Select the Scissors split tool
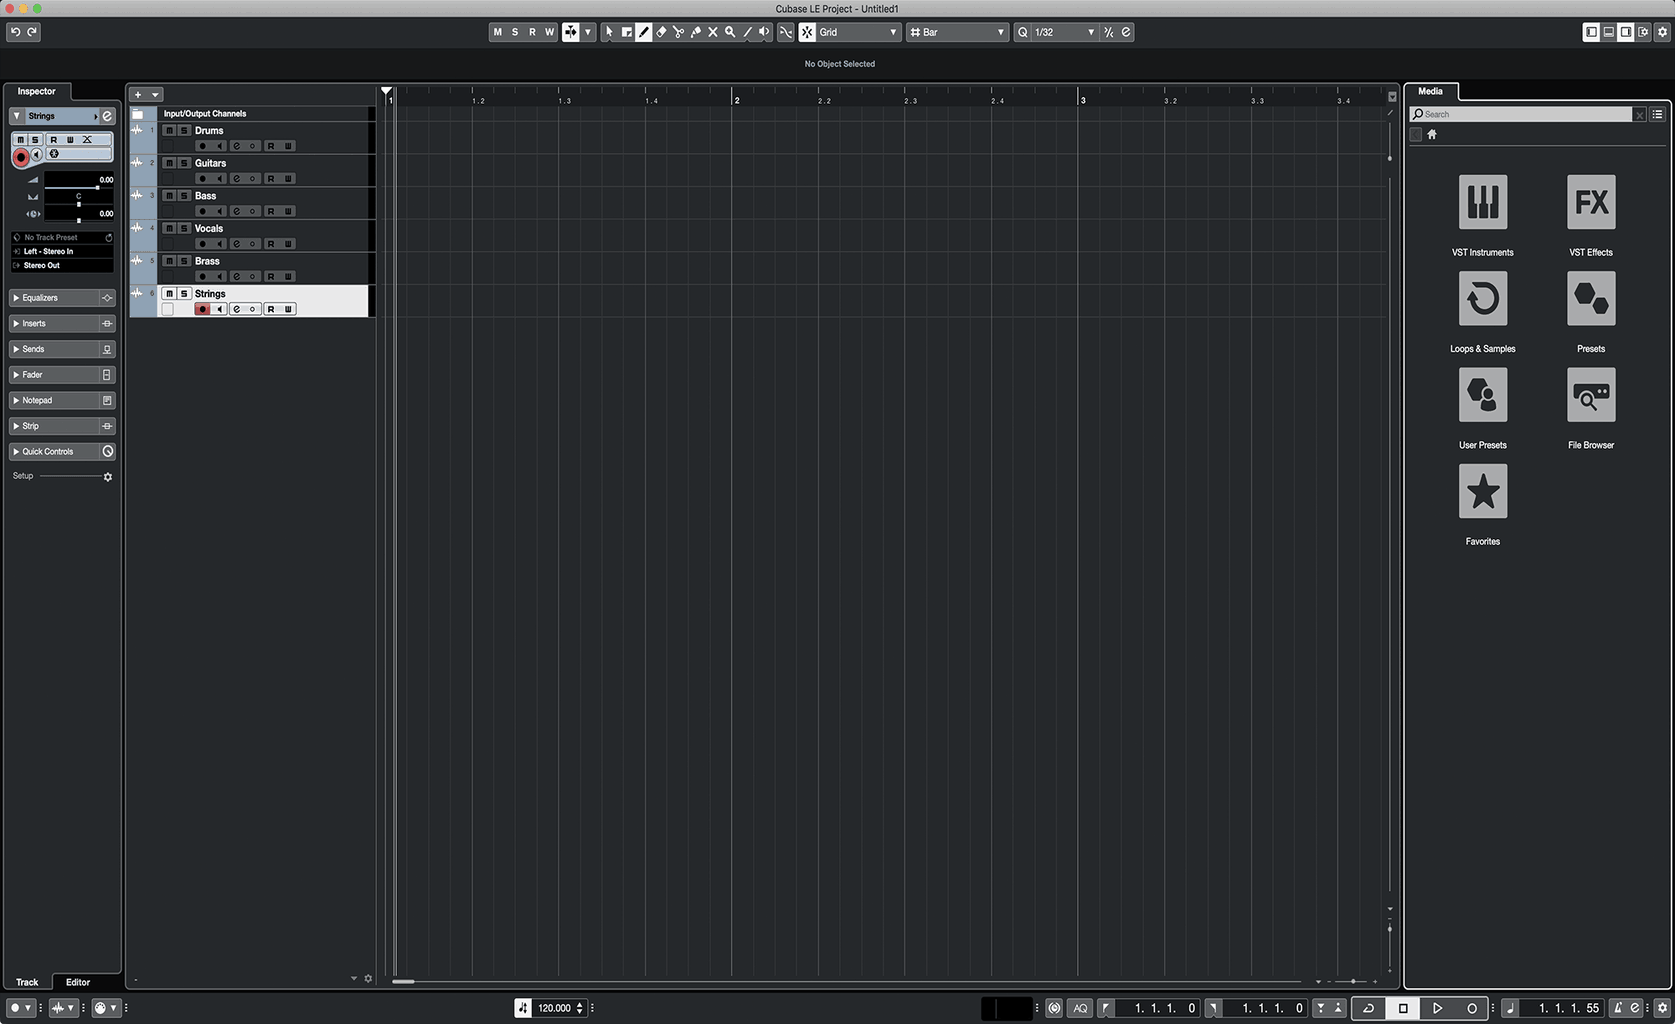Viewport: 1675px width, 1024px height. click(x=679, y=32)
